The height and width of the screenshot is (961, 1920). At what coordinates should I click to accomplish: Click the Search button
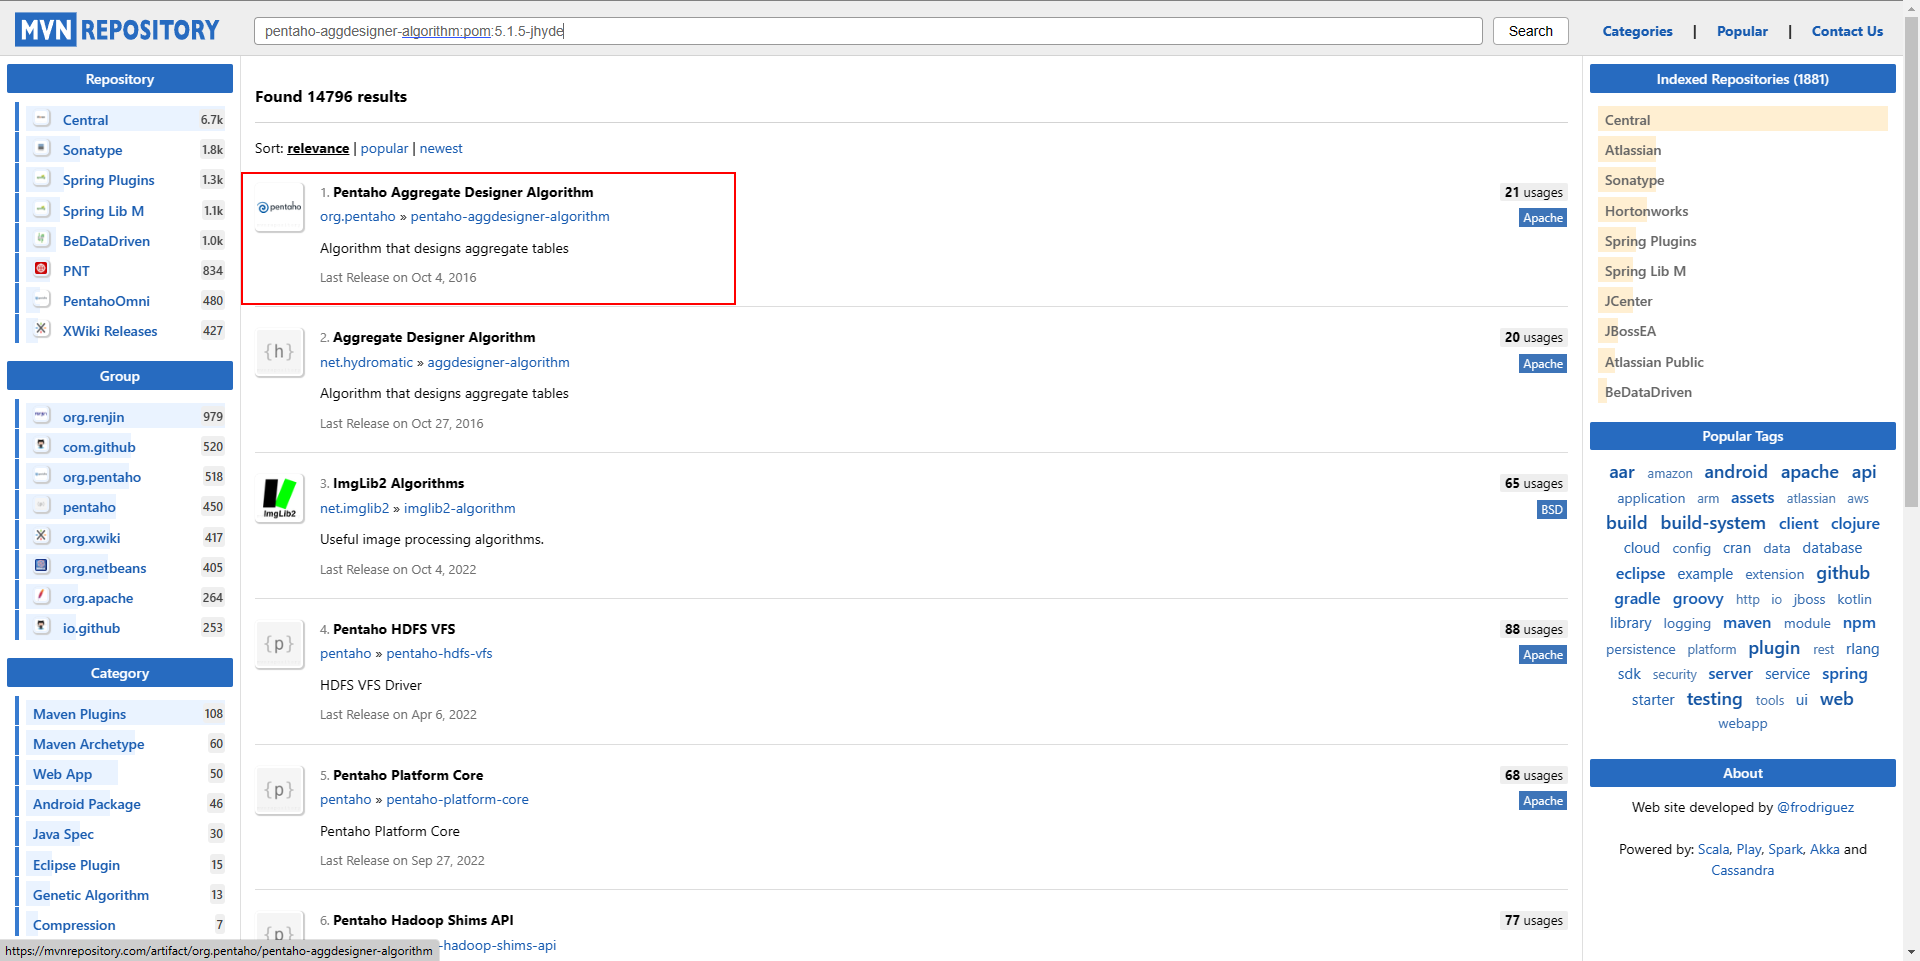[x=1531, y=31]
